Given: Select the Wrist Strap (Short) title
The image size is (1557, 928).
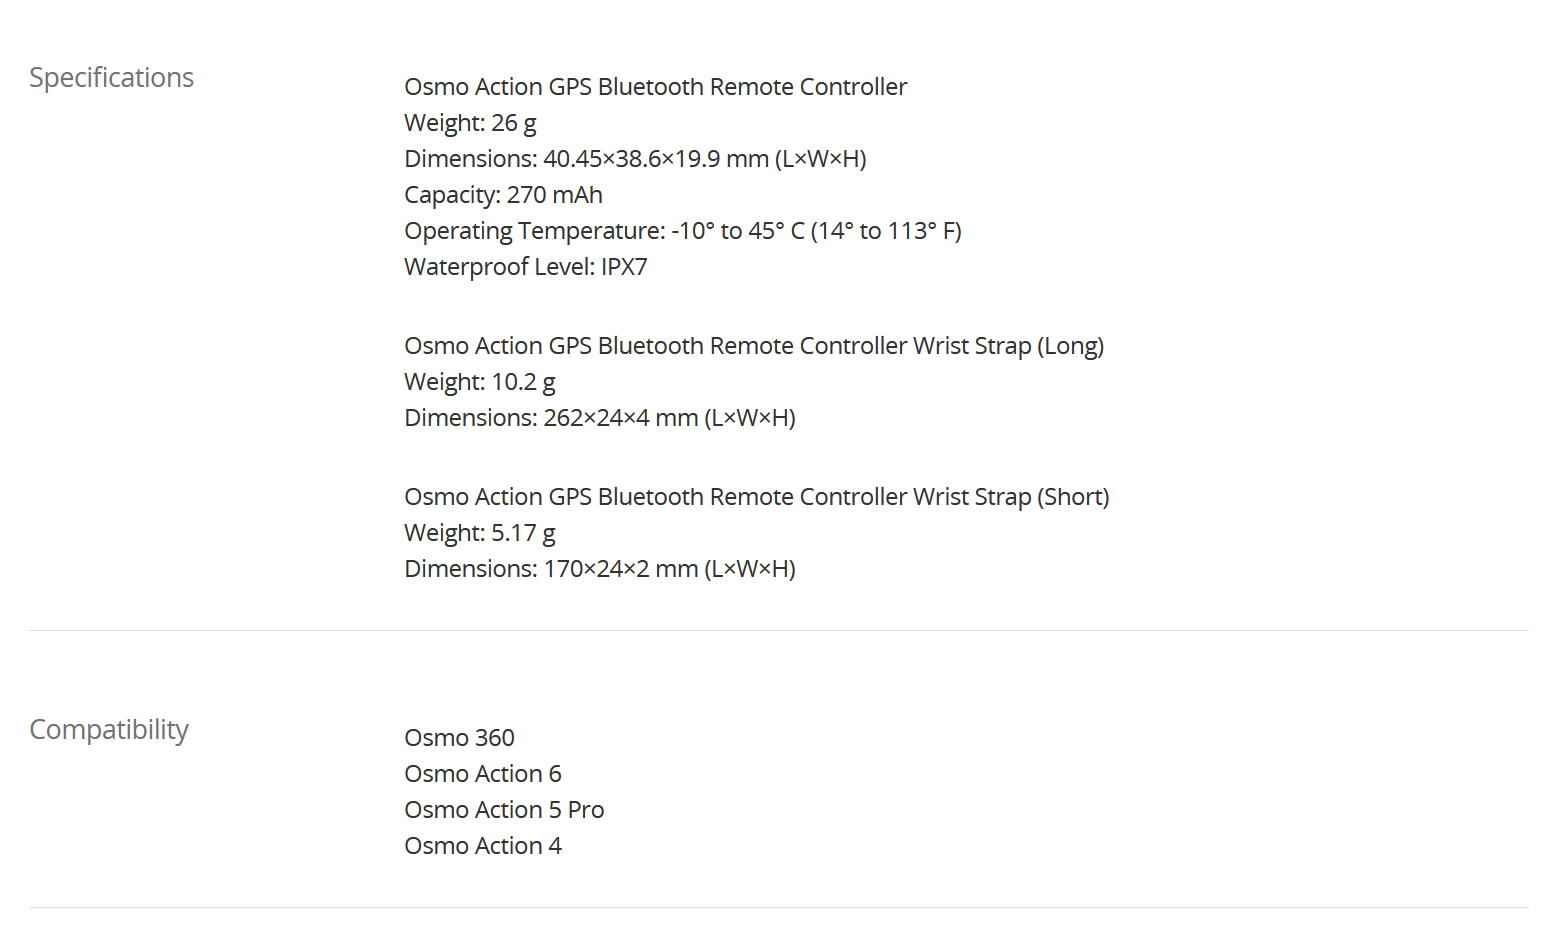Looking at the screenshot, I should pyautogui.click(x=756, y=497).
